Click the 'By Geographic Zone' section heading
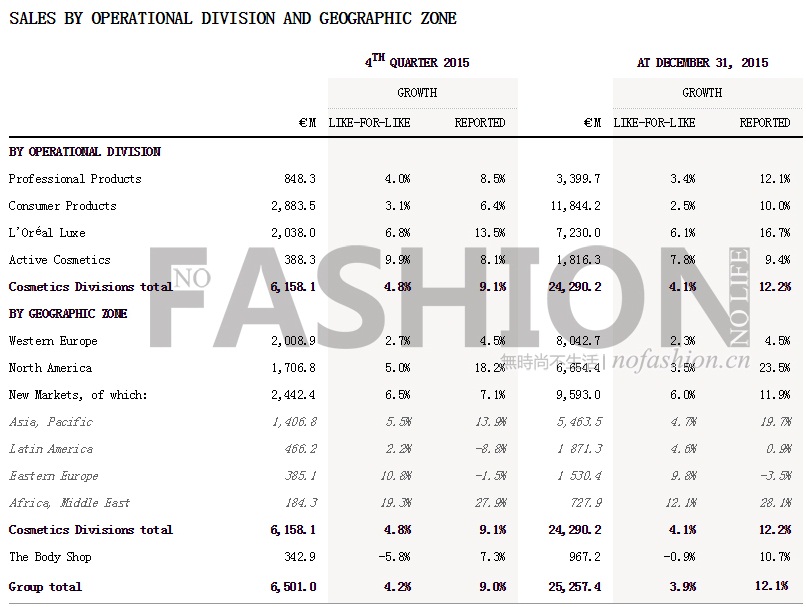806x607 pixels. tap(68, 314)
